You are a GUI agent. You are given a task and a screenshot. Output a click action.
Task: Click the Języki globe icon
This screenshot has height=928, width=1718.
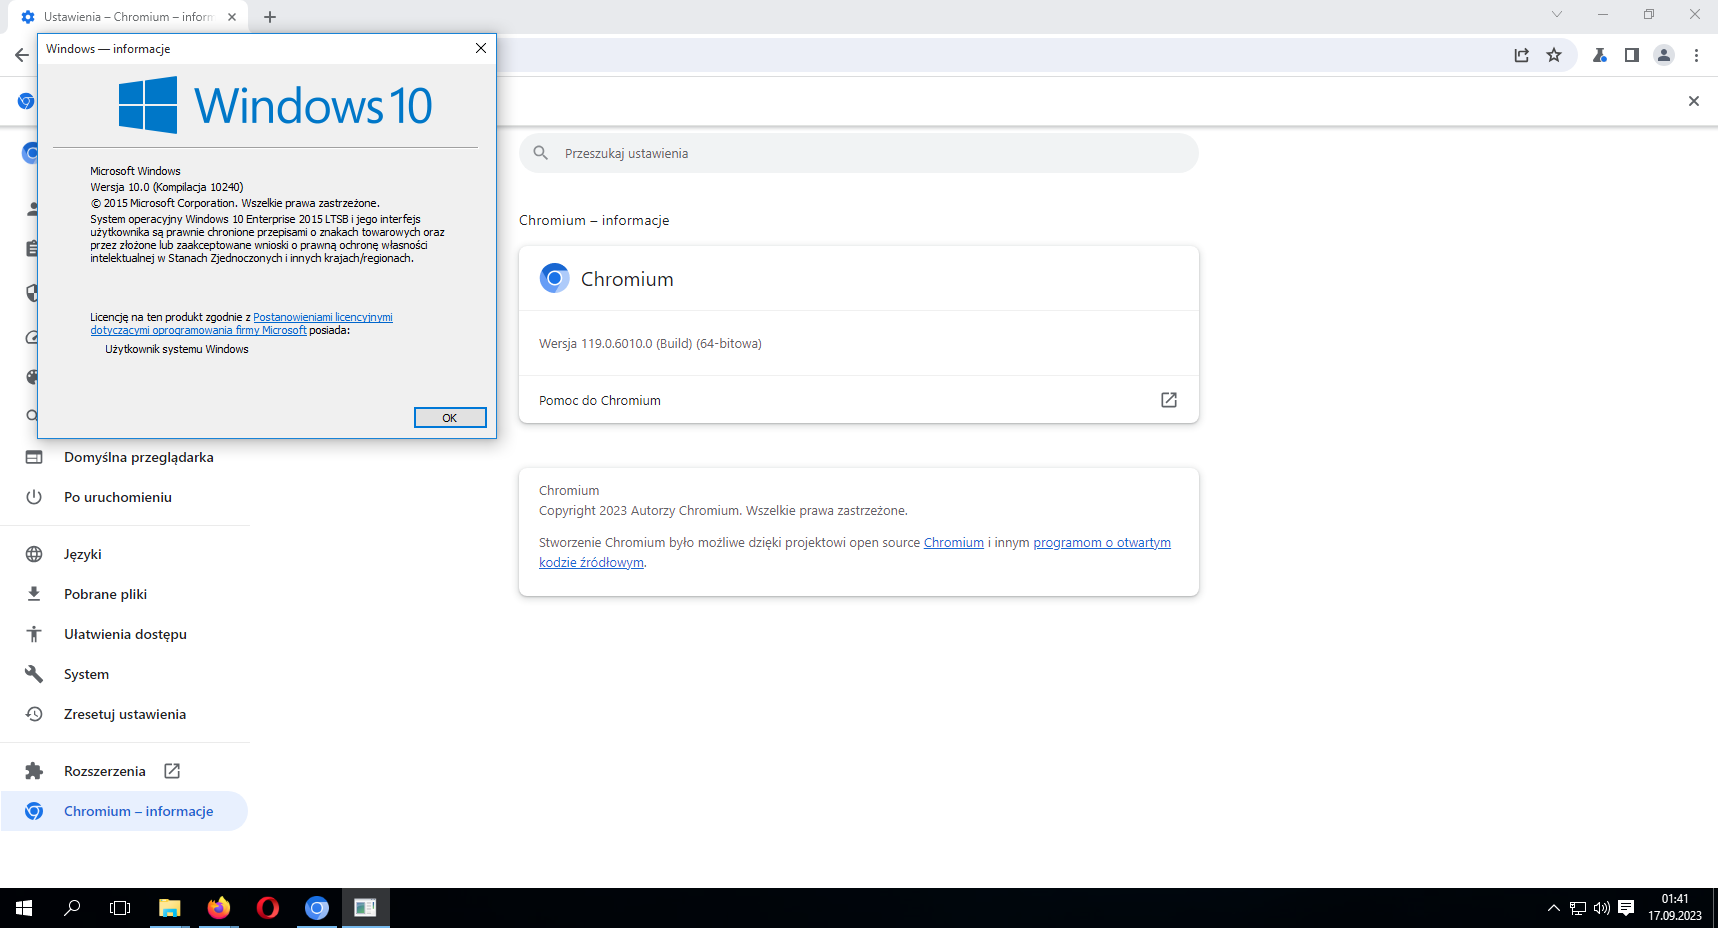34,554
